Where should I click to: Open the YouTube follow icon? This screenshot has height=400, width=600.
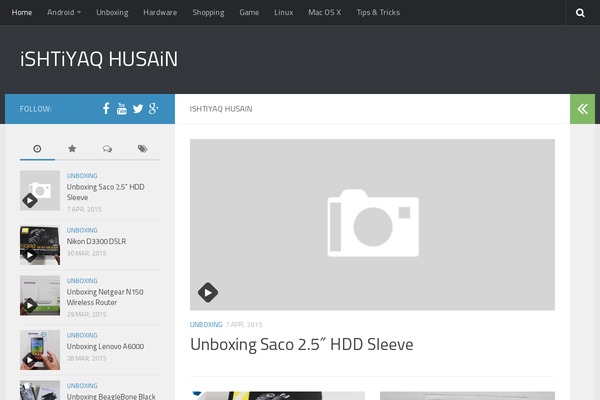click(122, 109)
